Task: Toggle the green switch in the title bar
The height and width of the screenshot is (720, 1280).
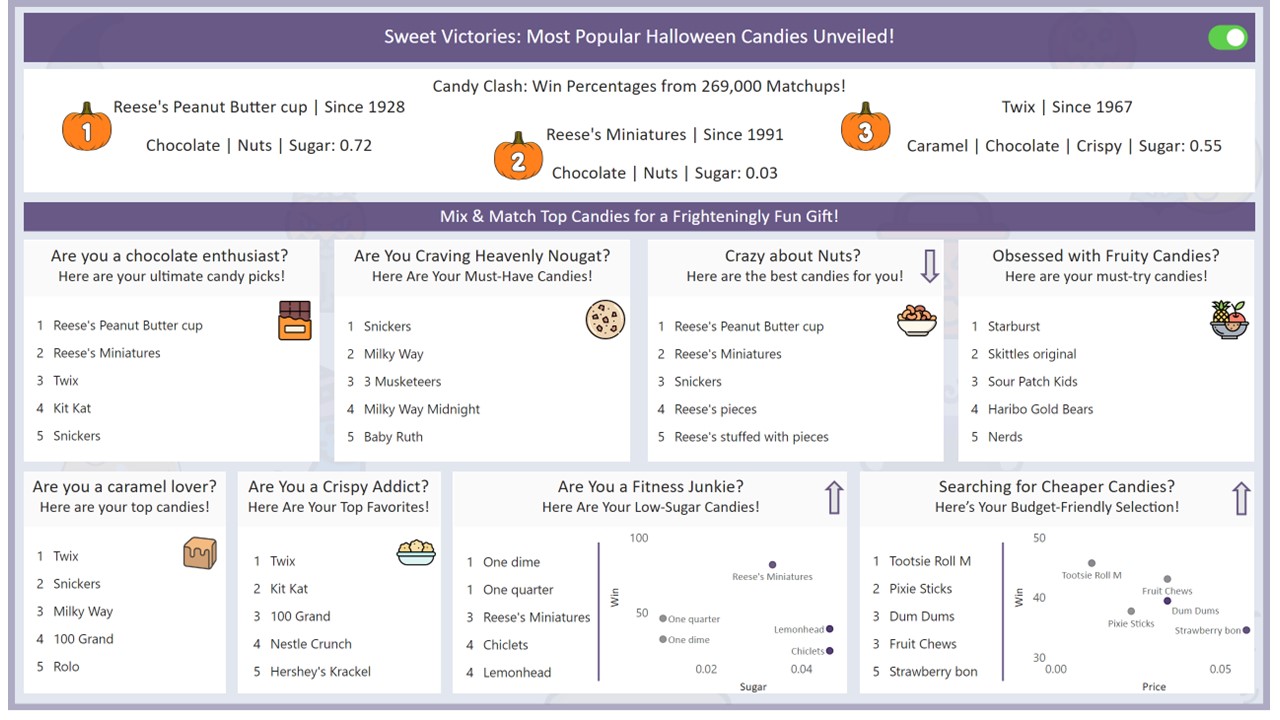Action: [x=1228, y=37]
